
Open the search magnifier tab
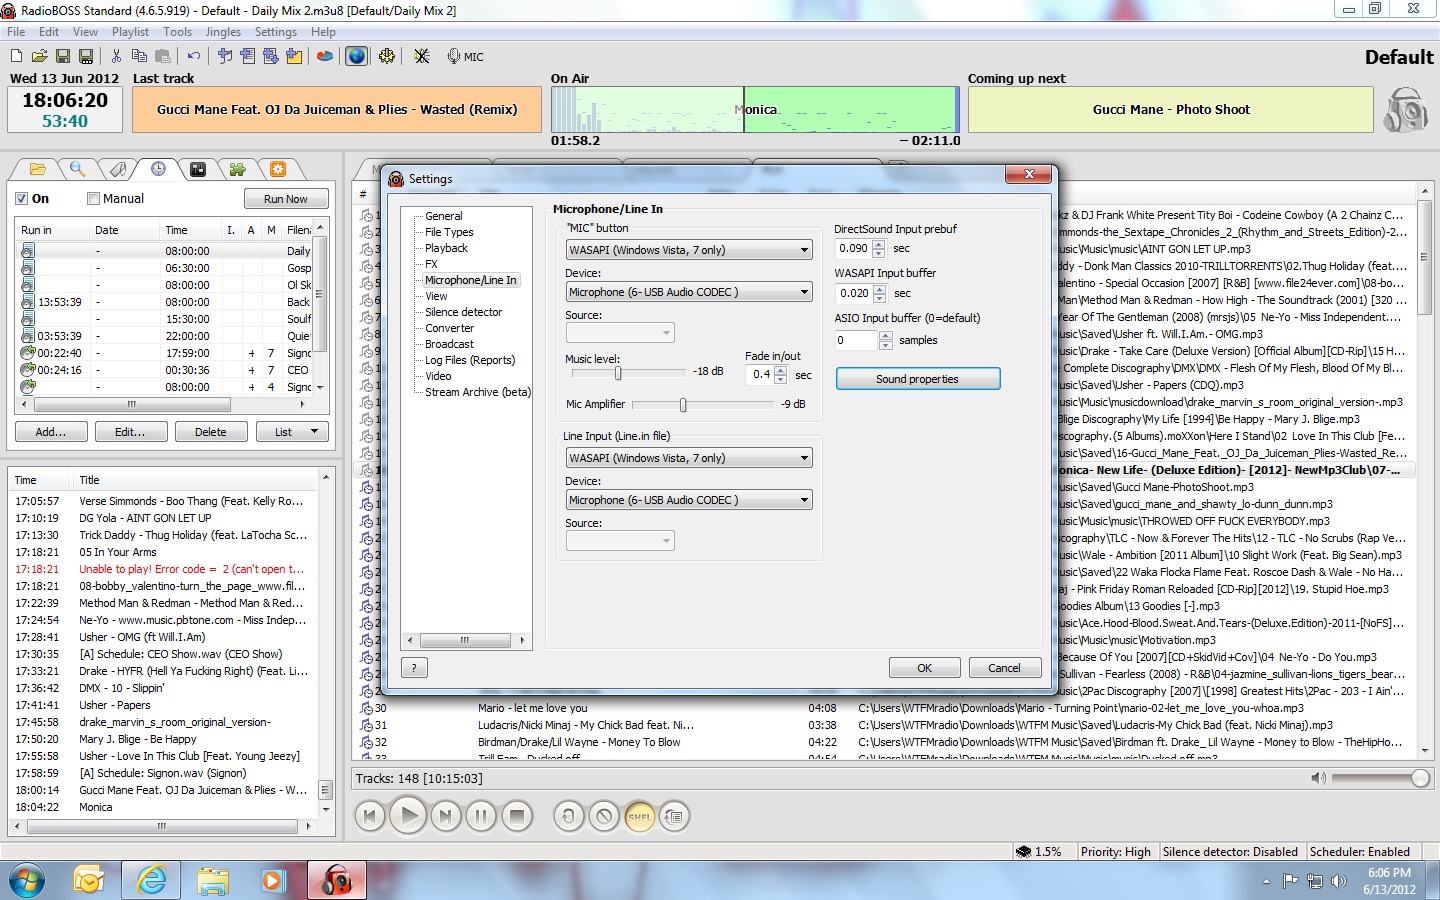(77, 169)
